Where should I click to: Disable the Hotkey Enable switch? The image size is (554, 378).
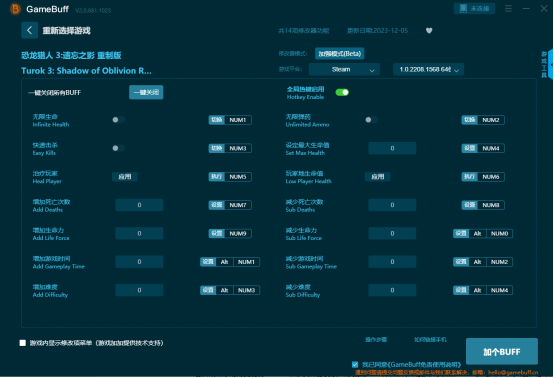tap(342, 92)
